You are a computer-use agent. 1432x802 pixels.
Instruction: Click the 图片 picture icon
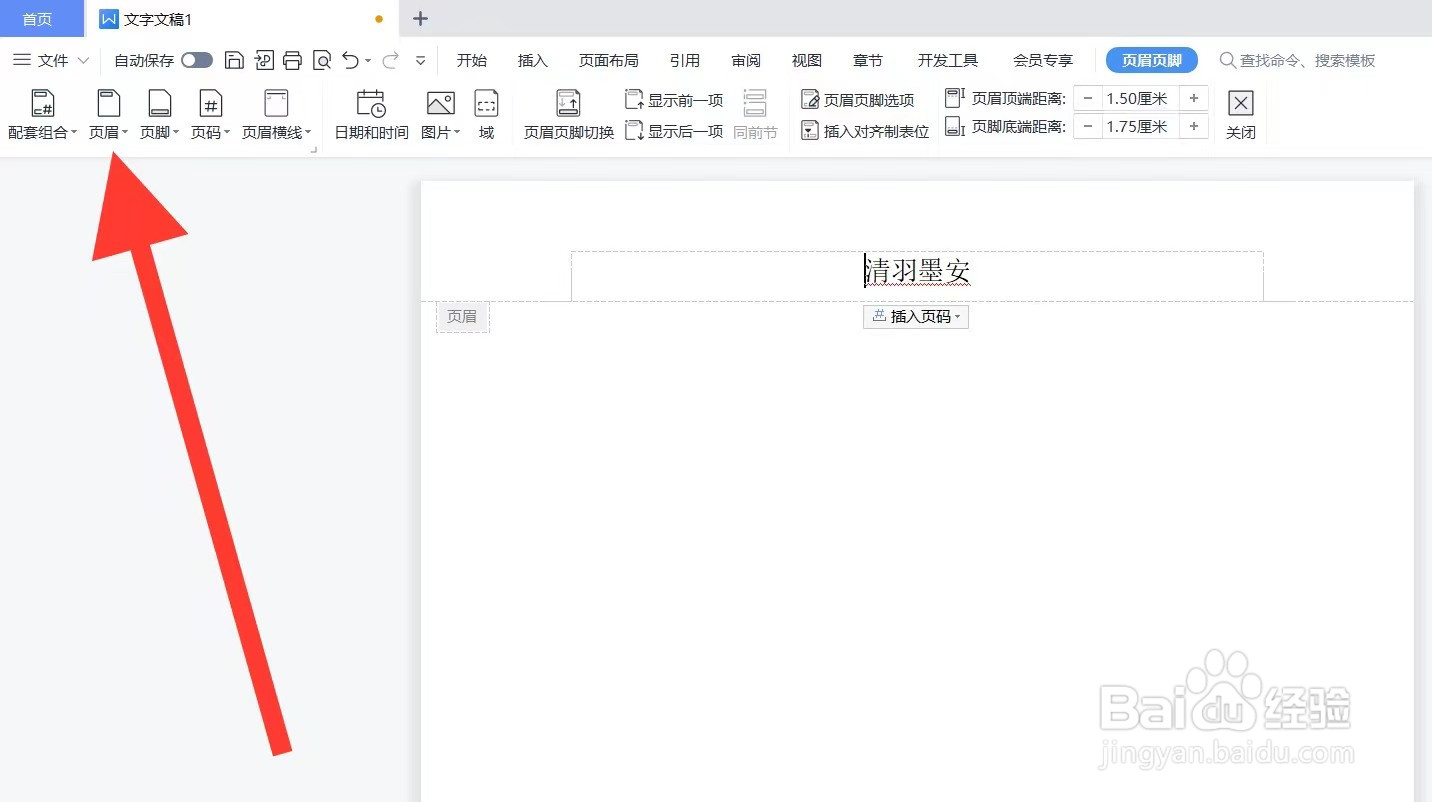(x=440, y=103)
